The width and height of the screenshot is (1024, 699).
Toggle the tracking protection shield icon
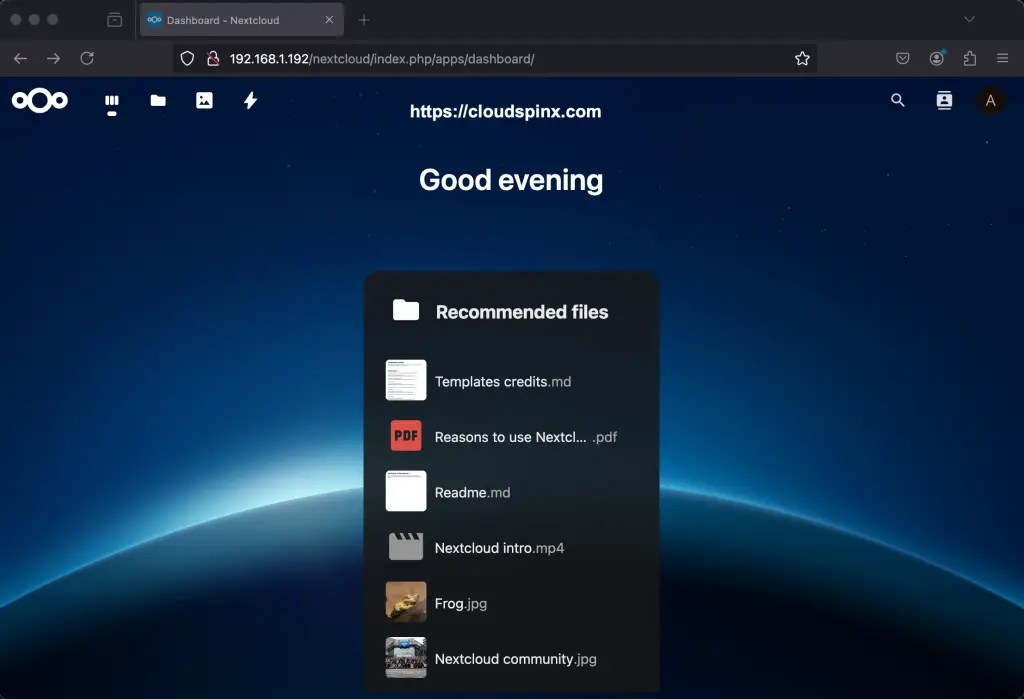[x=187, y=58]
